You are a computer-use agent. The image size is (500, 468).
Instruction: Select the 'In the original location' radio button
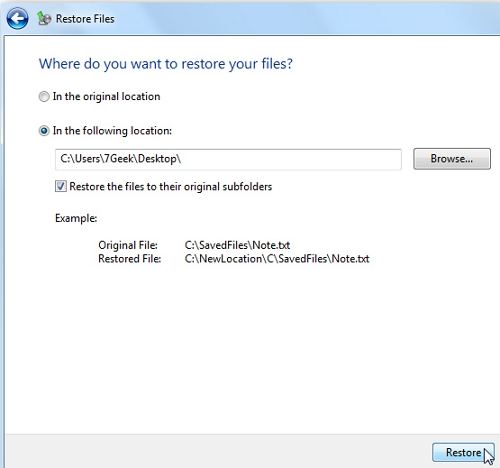(x=44, y=97)
